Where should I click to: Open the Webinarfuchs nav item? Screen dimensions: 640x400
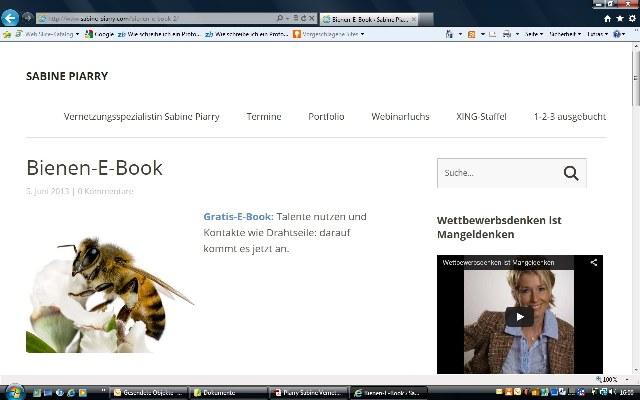(x=400, y=117)
